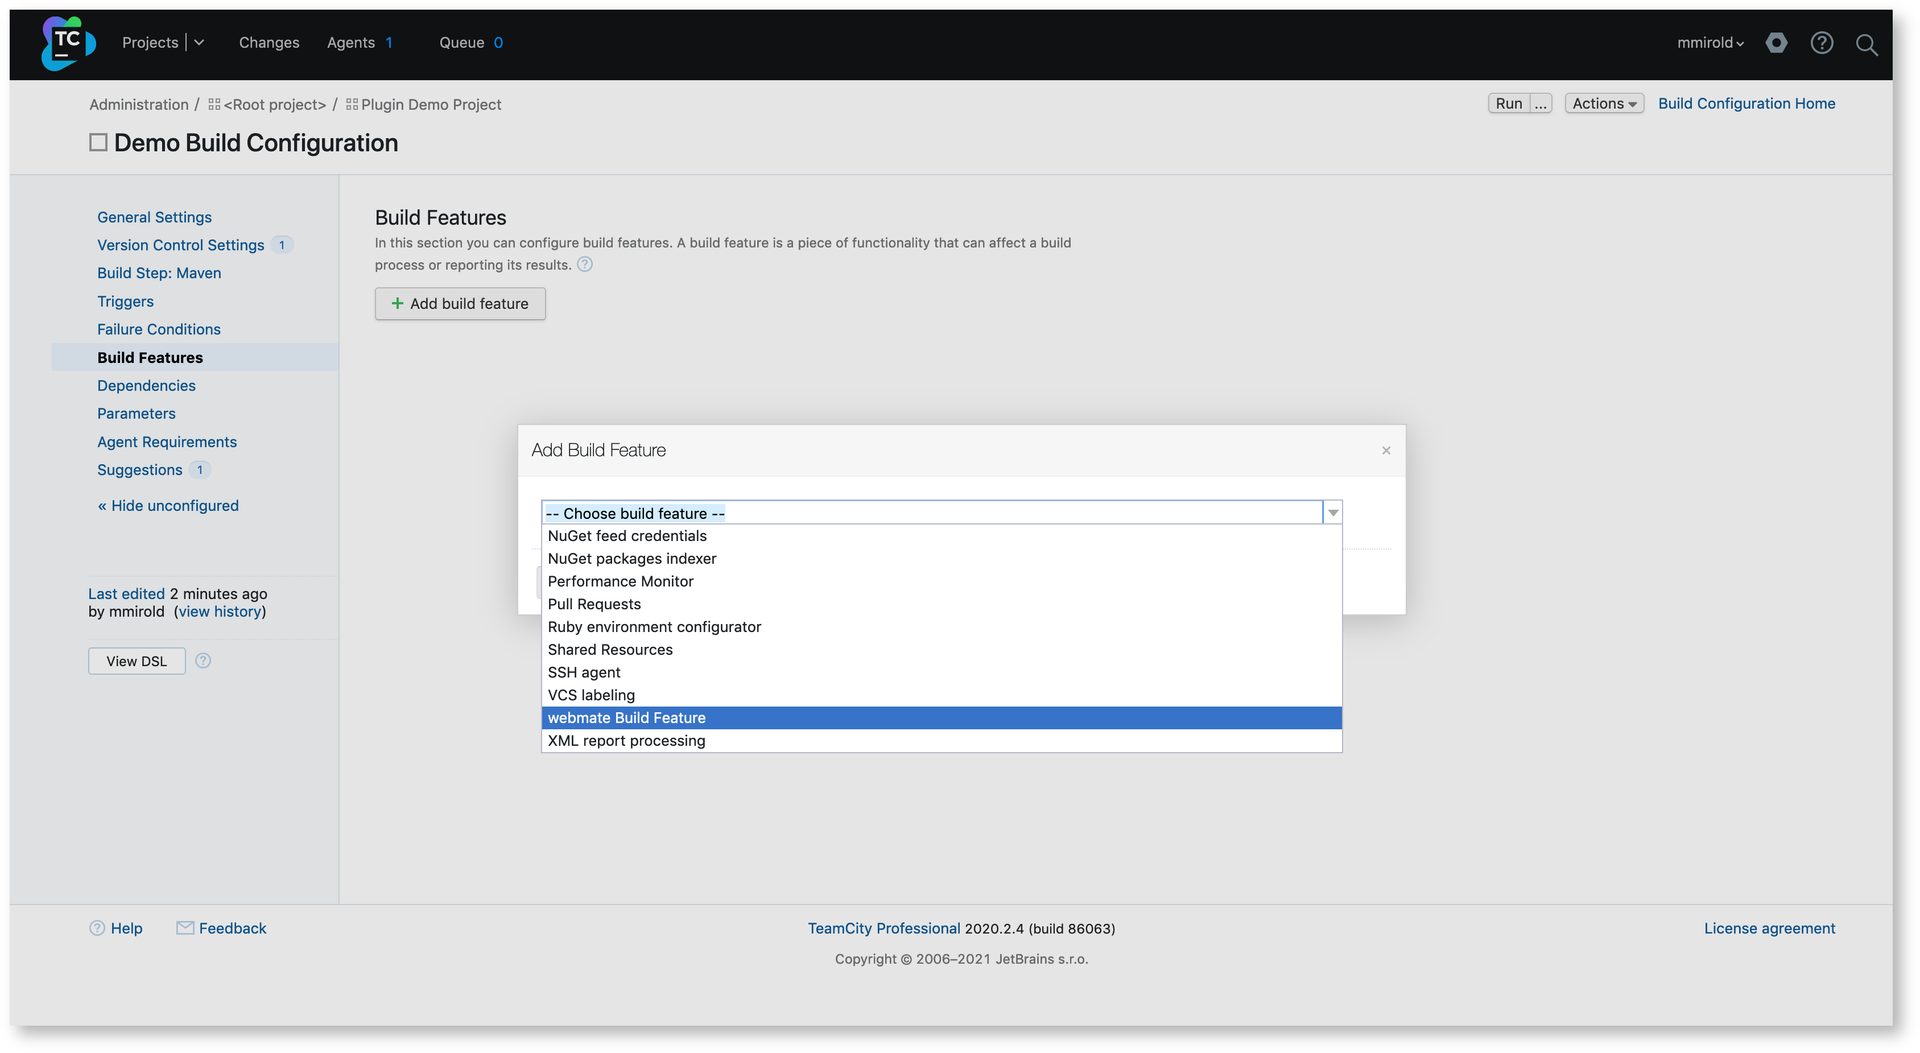The width and height of the screenshot is (1920, 1053).
Task: Click Add build feature button
Action: pos(460,304)
